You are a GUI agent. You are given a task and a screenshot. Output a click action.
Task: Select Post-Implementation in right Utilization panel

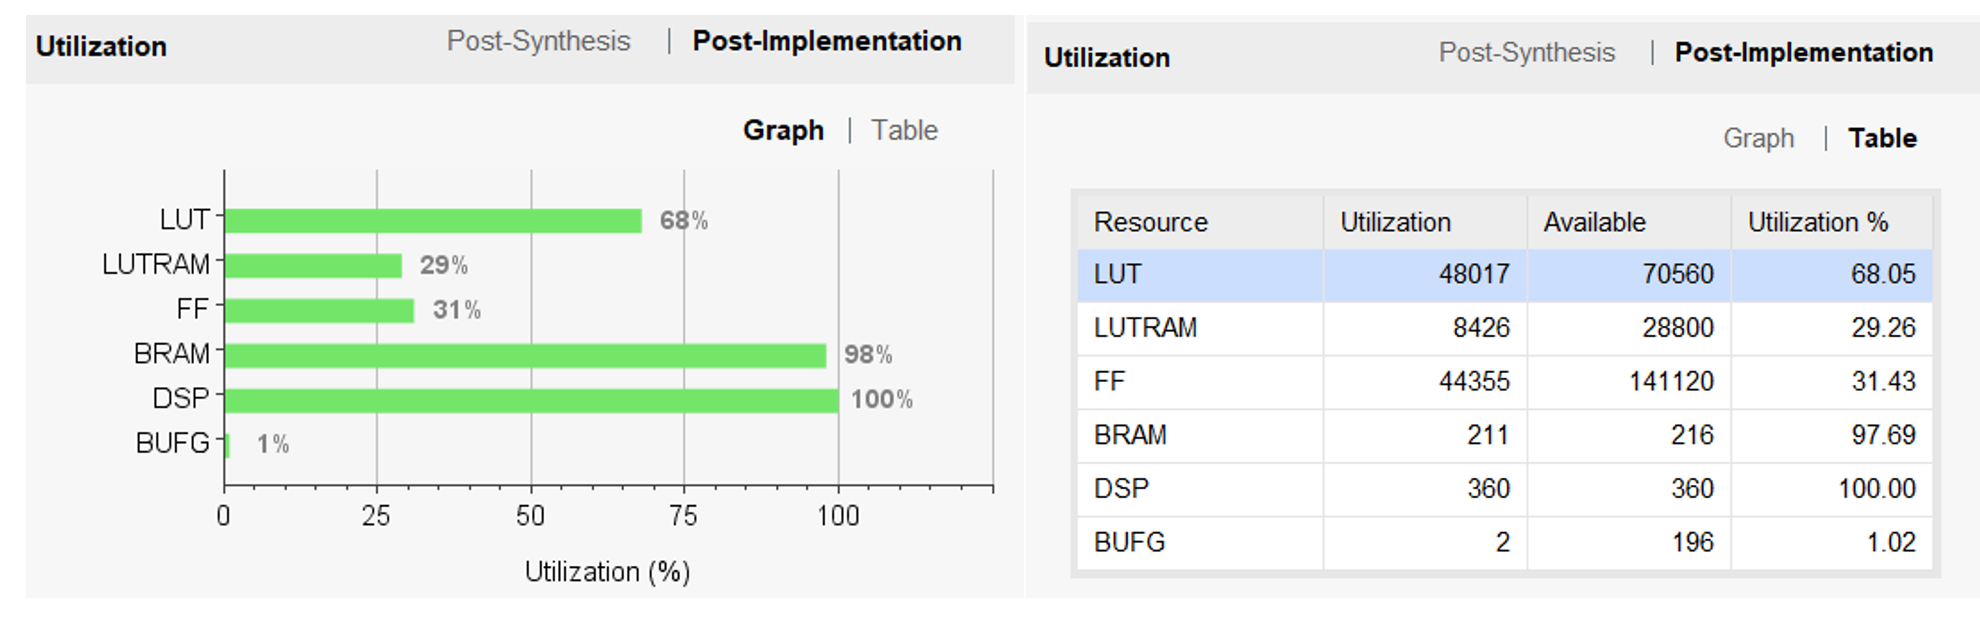(1803, 53)
